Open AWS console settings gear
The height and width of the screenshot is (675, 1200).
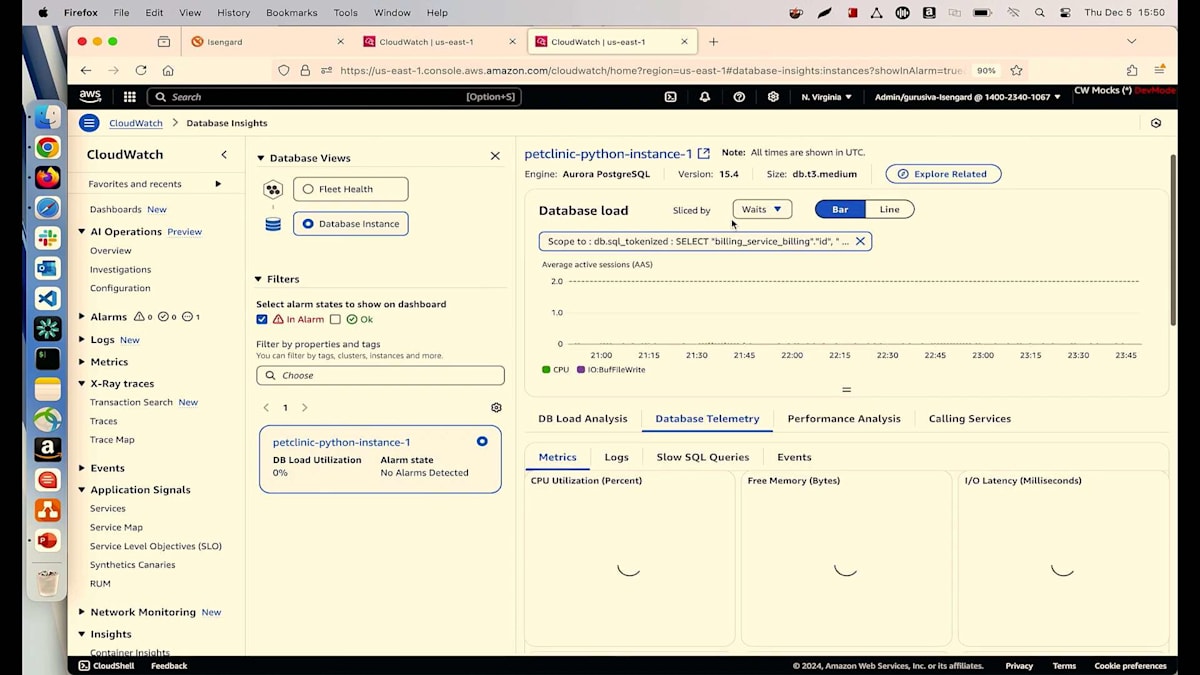pos(773,97)
